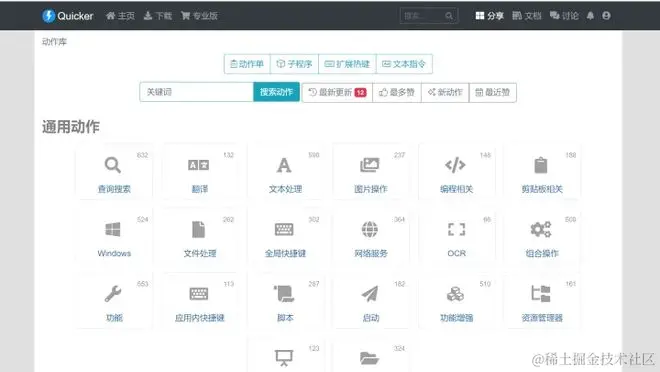Open the 文本处理 letter A icon
Viewport: 660px width, 372px height.
284,165
